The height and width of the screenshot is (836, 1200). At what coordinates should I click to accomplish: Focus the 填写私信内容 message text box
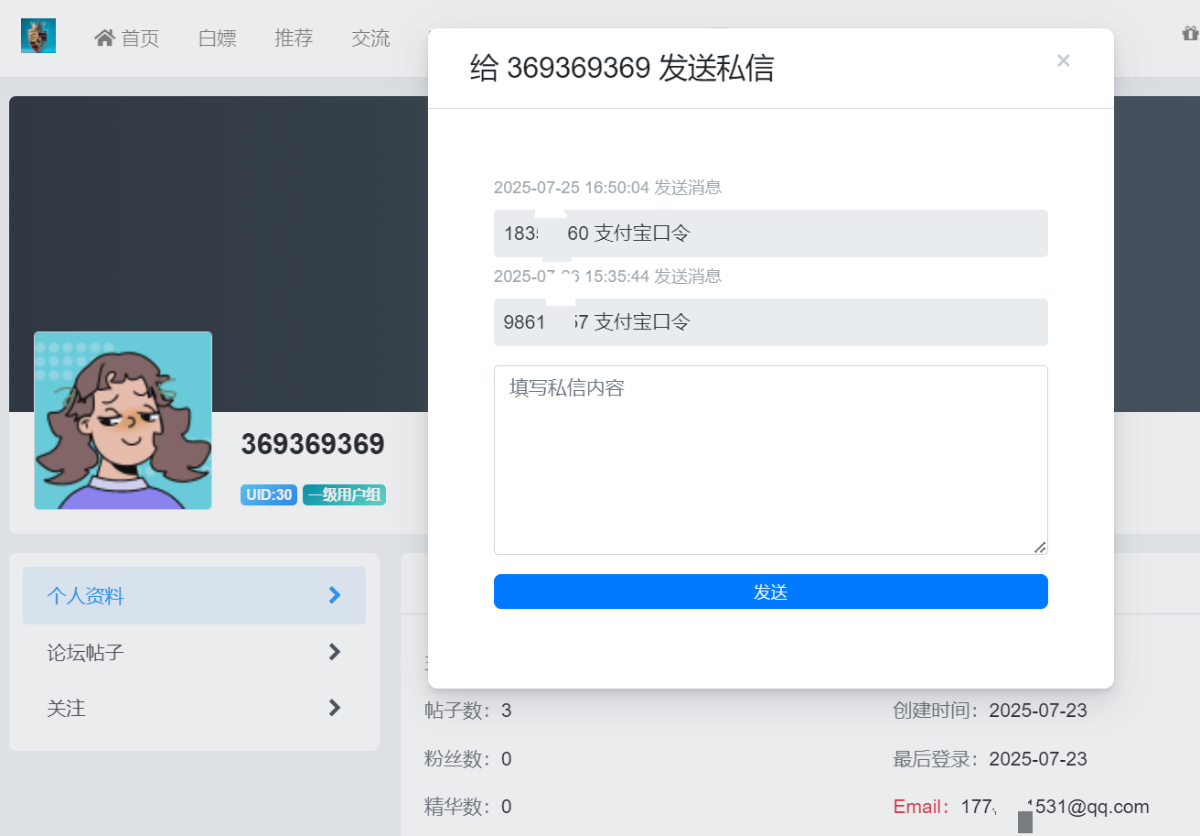(x=770, y=460)
